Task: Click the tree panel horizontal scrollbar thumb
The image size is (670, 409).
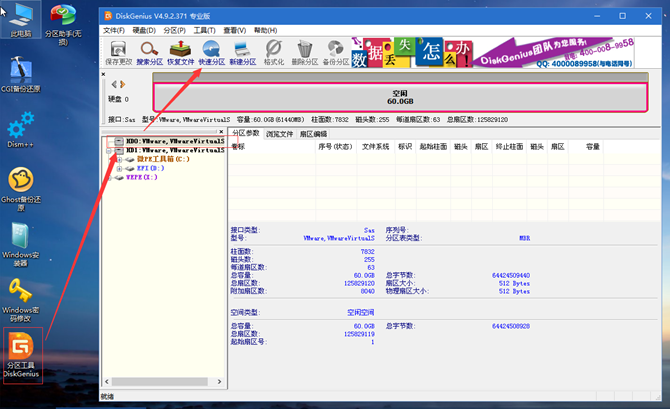Action: (x=160, y=382)
